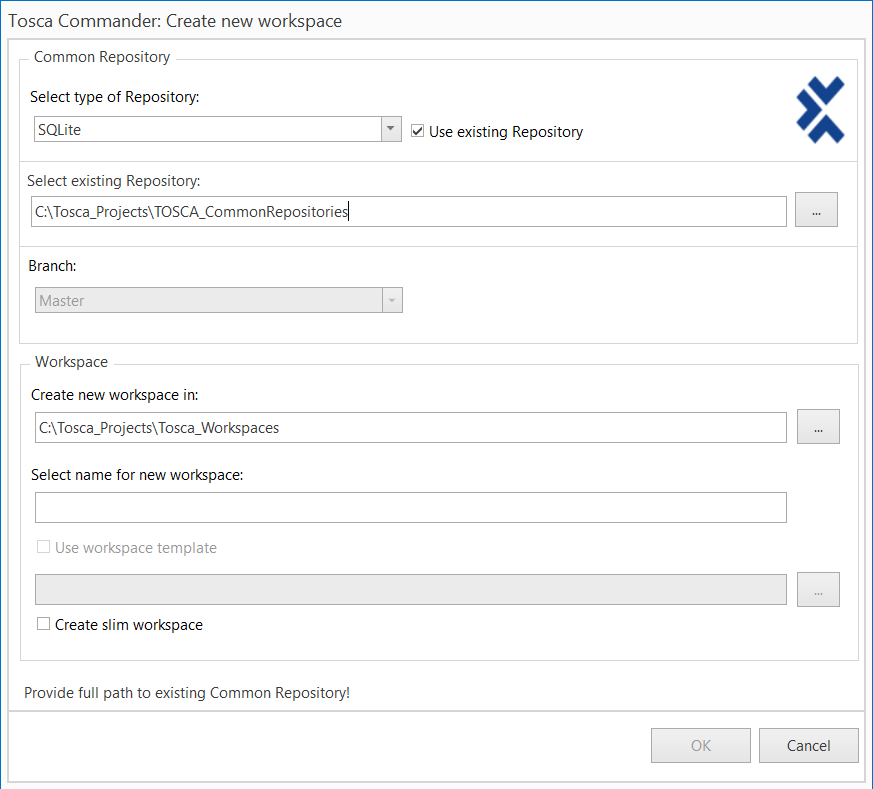The image size is (873, 789).
Task: Expand the Branch Master dropdown
Action: (x=392, y=300)
